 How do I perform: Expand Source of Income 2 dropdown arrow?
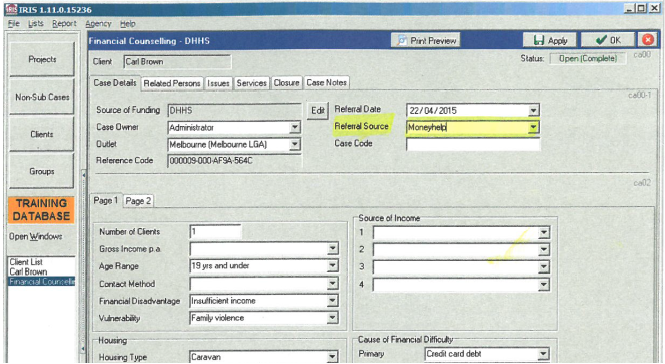coord(544,249)
